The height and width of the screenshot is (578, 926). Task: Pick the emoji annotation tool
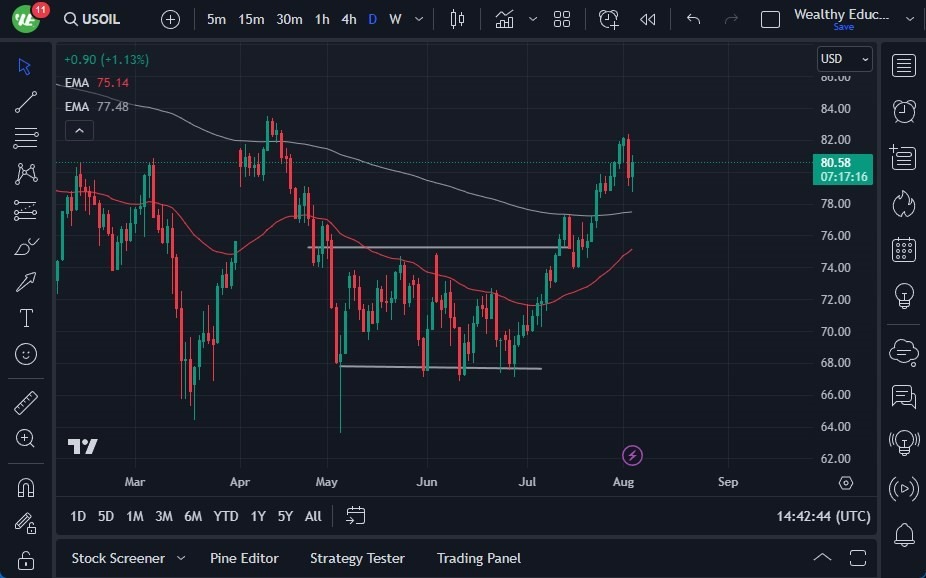tap(25, 354)
